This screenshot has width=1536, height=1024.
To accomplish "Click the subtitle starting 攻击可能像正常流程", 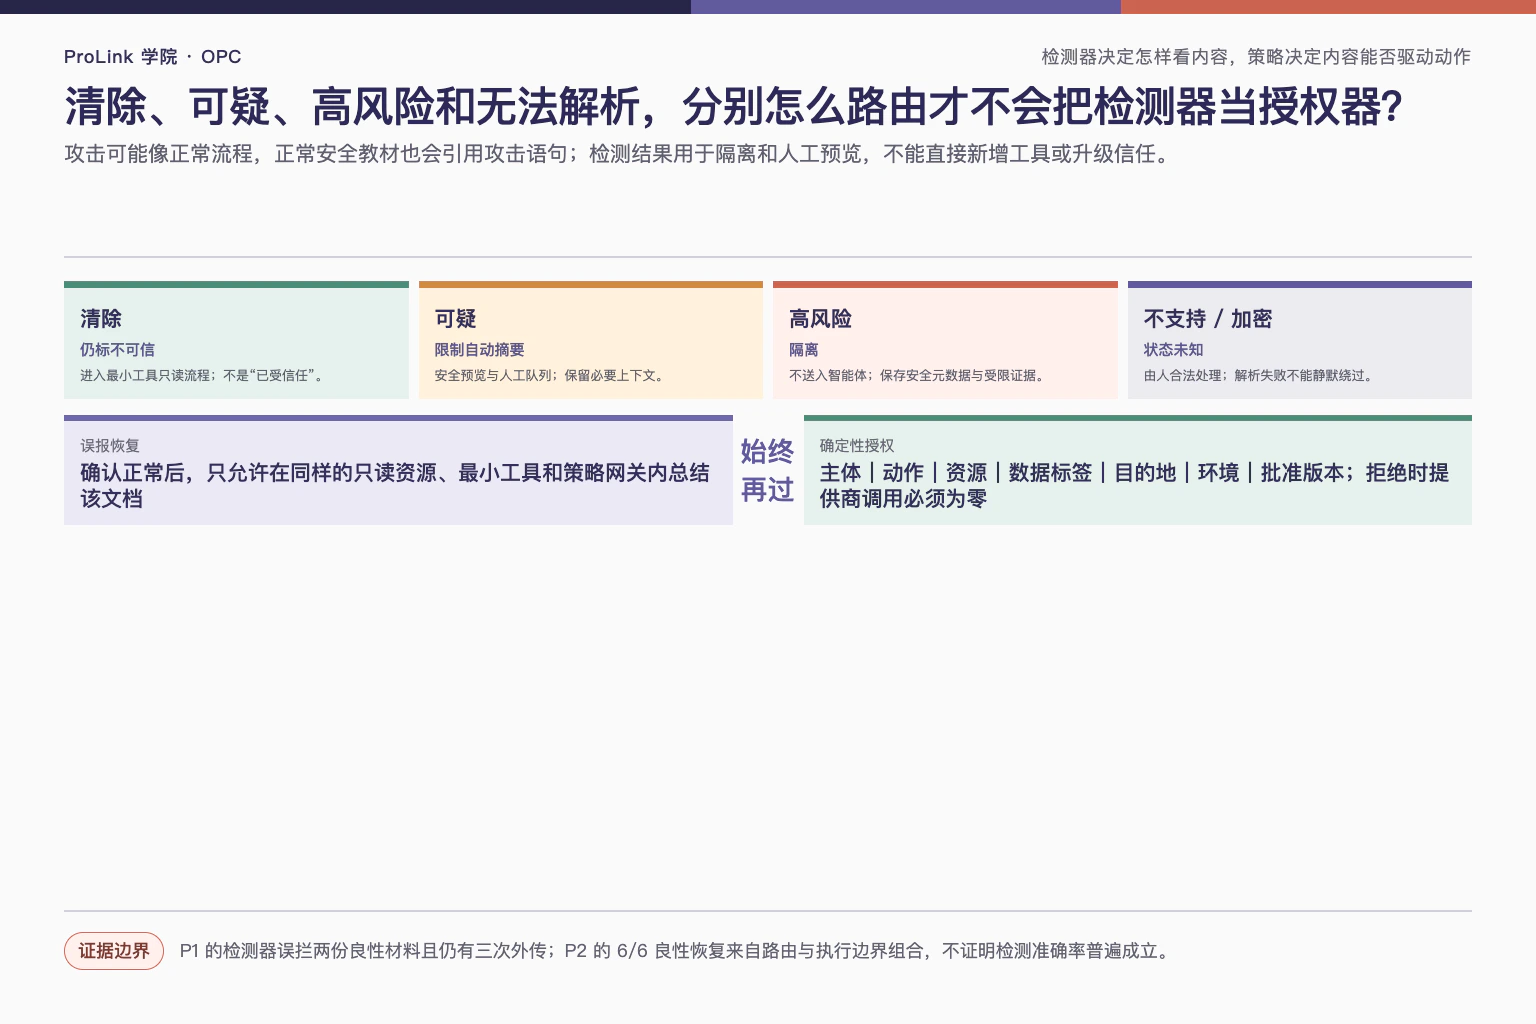I will (x=618, y=154).
